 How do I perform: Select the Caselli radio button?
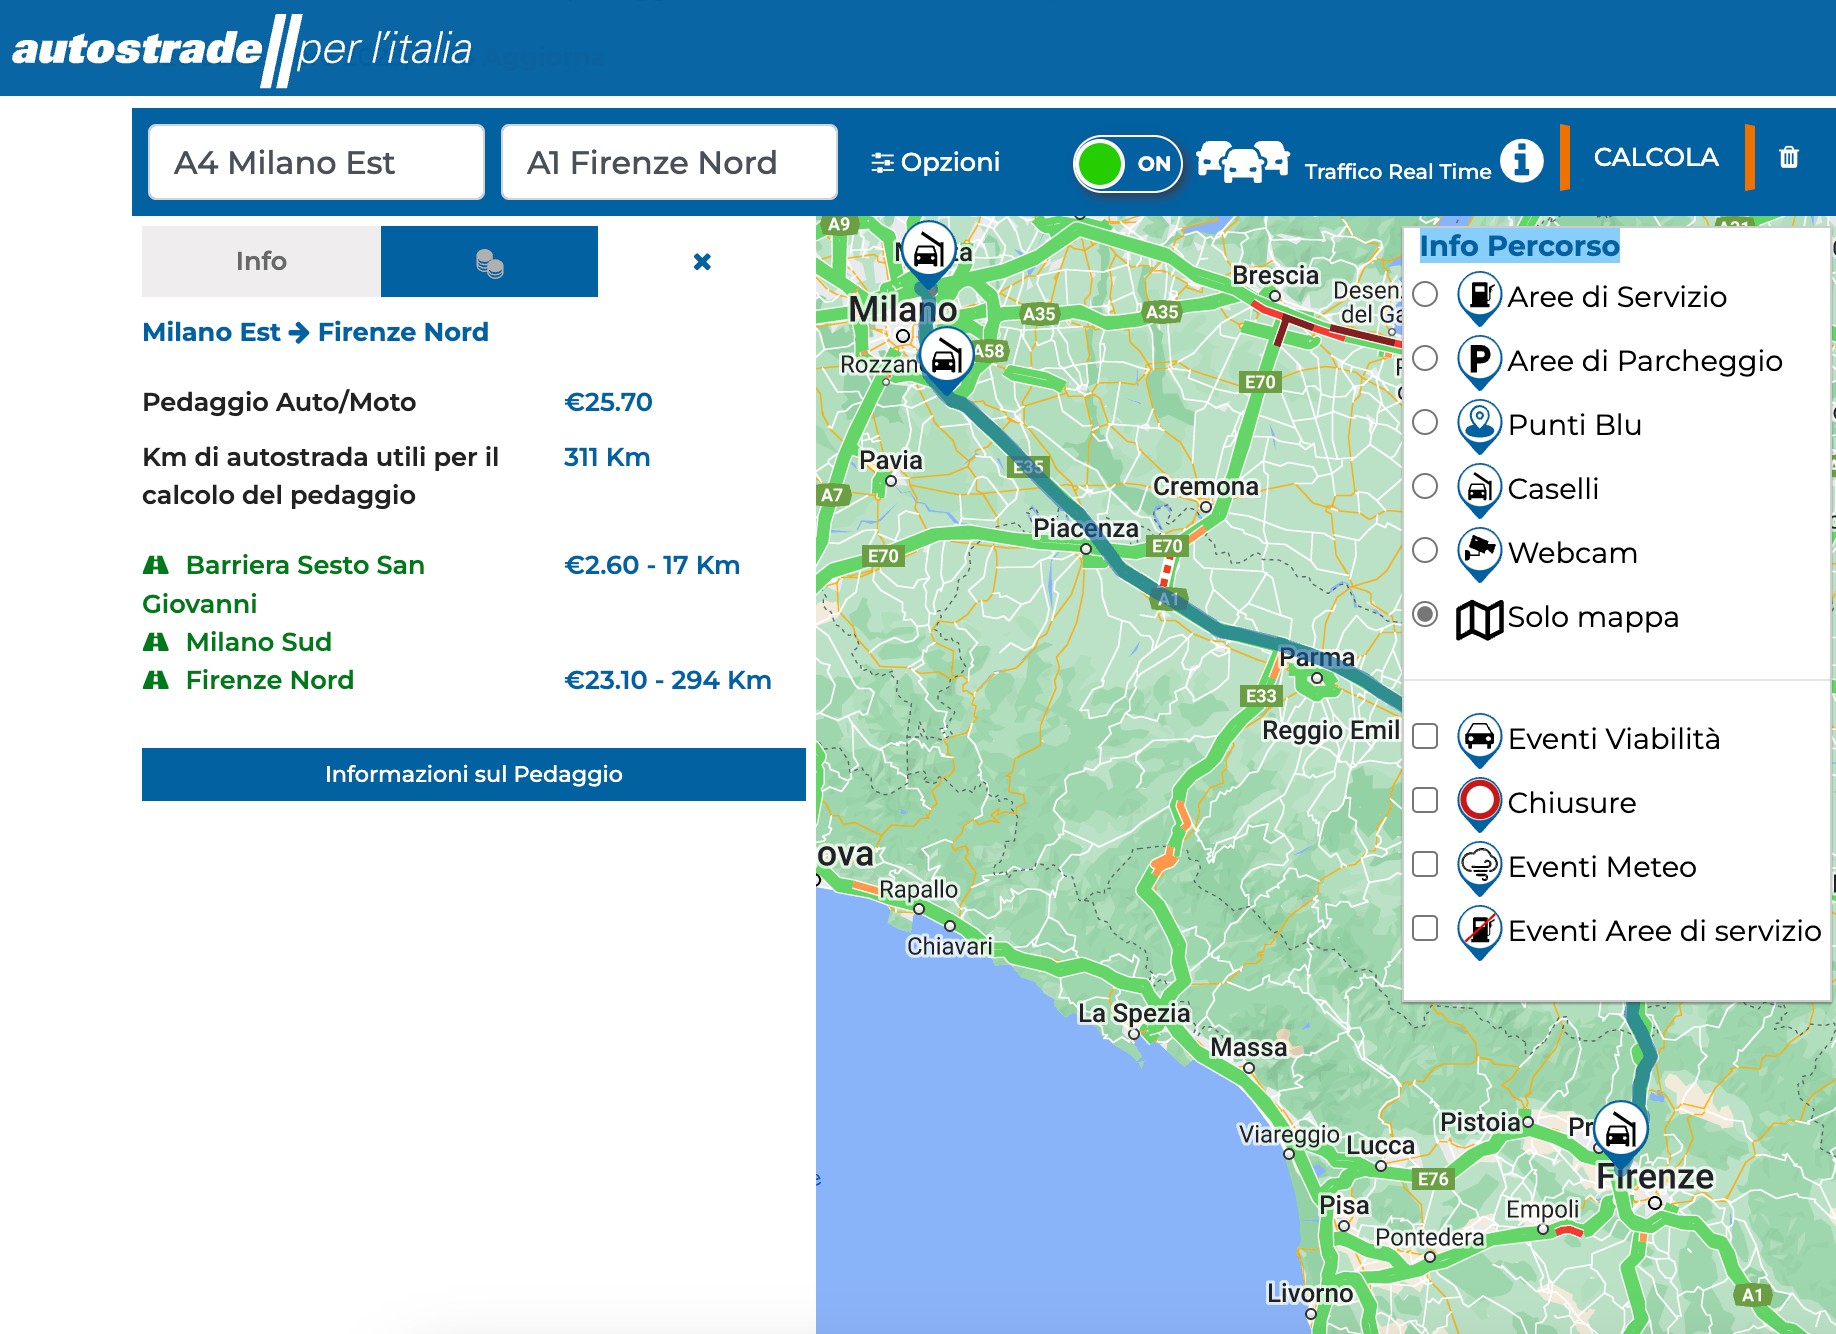pyautogui.click(x=1425, y=487)
